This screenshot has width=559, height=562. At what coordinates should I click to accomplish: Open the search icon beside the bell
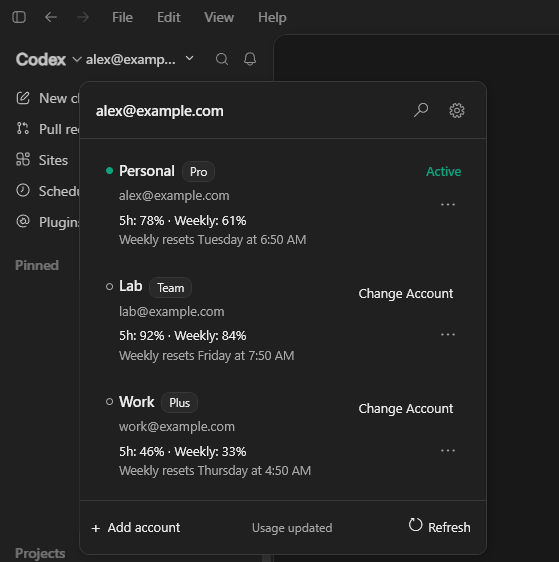pyautogui.click(x=222, y=59)
